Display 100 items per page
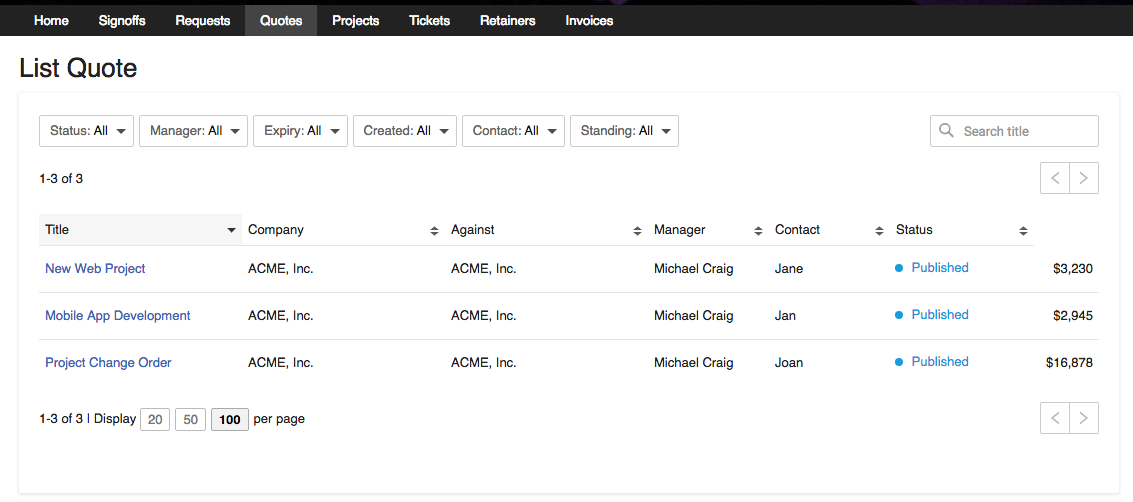The height and width of the screenshot is (502, 1133). (x=230, y=419)
